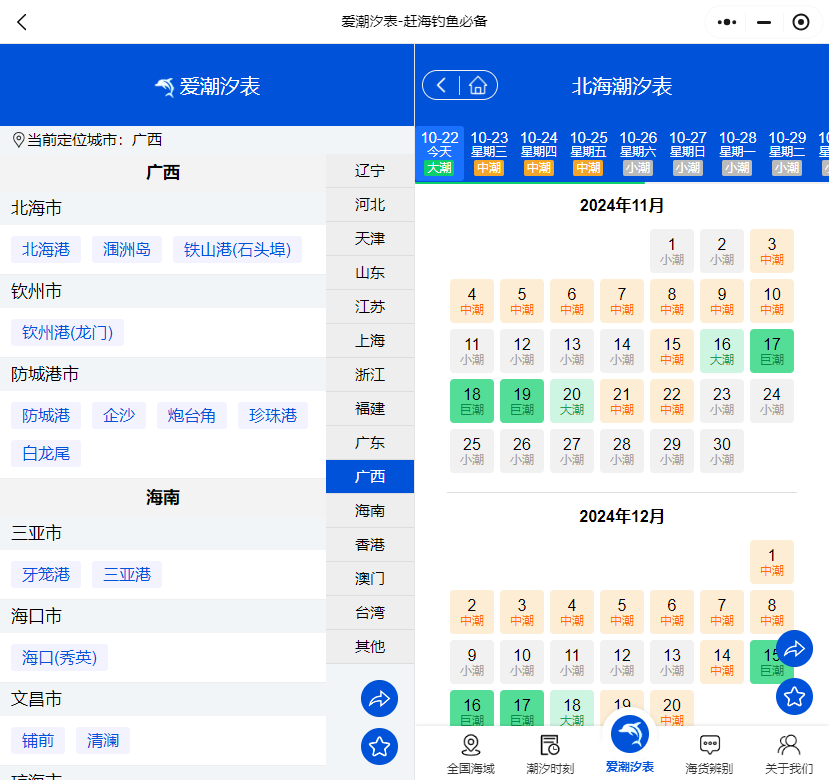This screenshot has height=780, width=829.
Task: Click the back arrow in the title bar
Action: coord(22,22)
